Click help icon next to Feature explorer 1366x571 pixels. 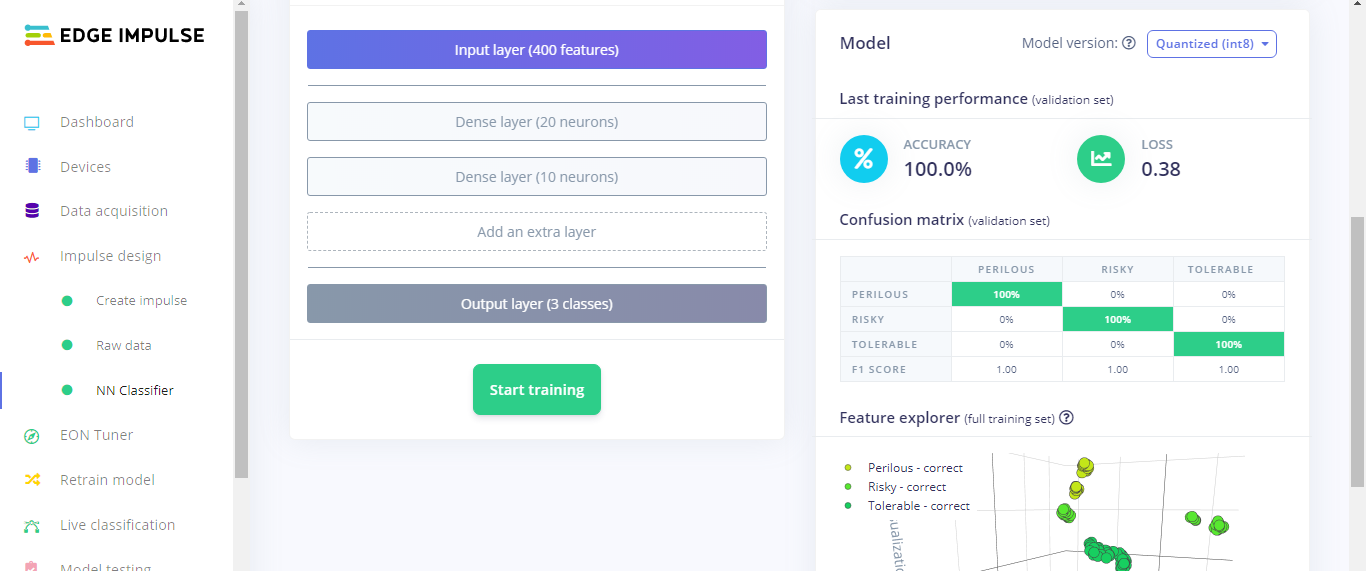click(x=1067, y=418)
